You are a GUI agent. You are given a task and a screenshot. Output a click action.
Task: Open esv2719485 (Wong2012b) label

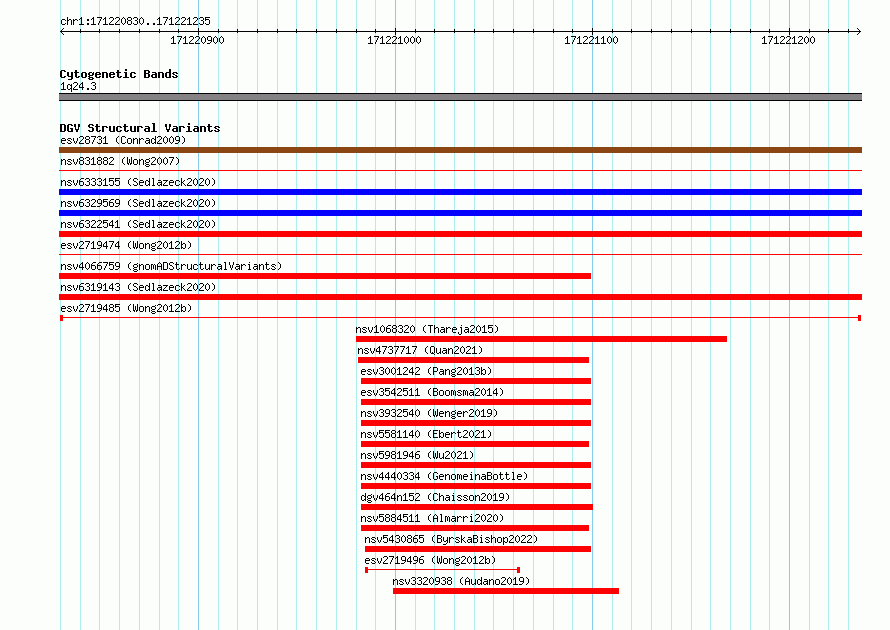(x=126, y=308)
